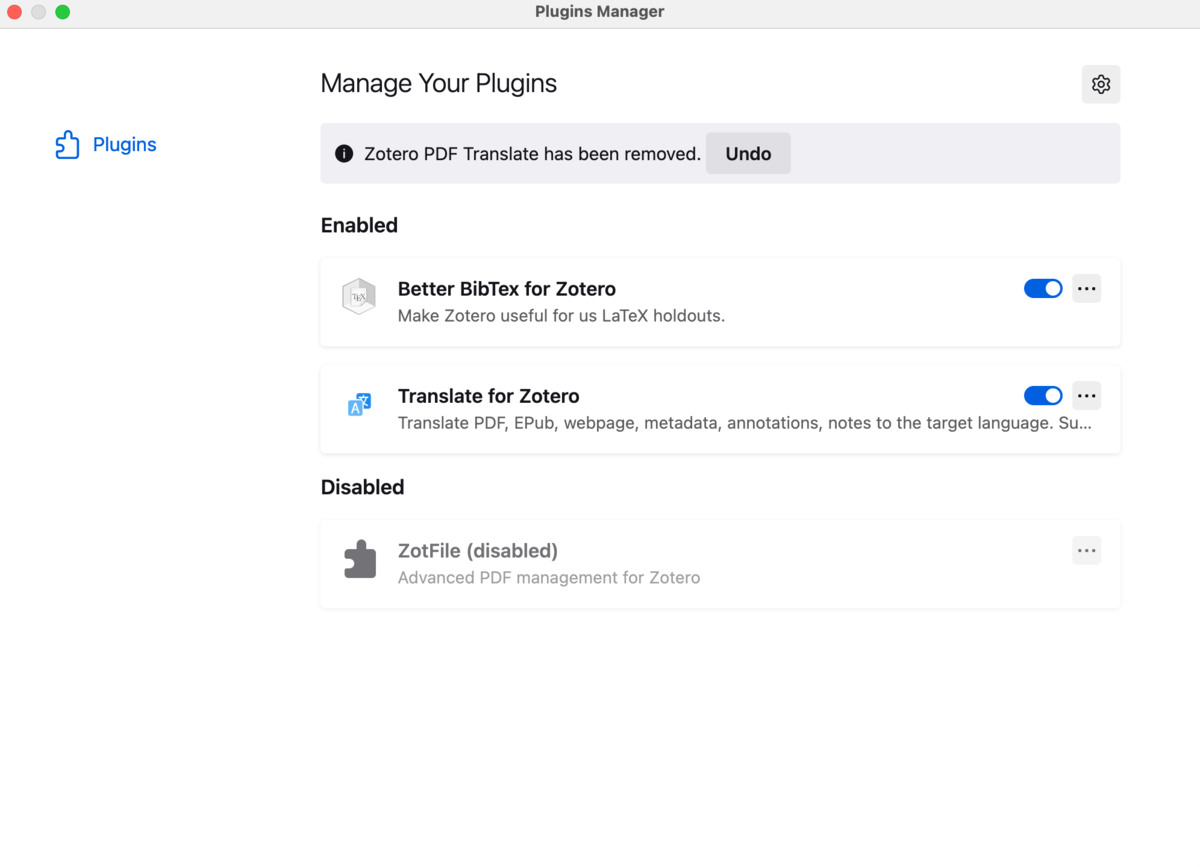Screen dimensions: 1200x867
Task: Undo removal of Zotero PDF Translate
Action: 748,153
